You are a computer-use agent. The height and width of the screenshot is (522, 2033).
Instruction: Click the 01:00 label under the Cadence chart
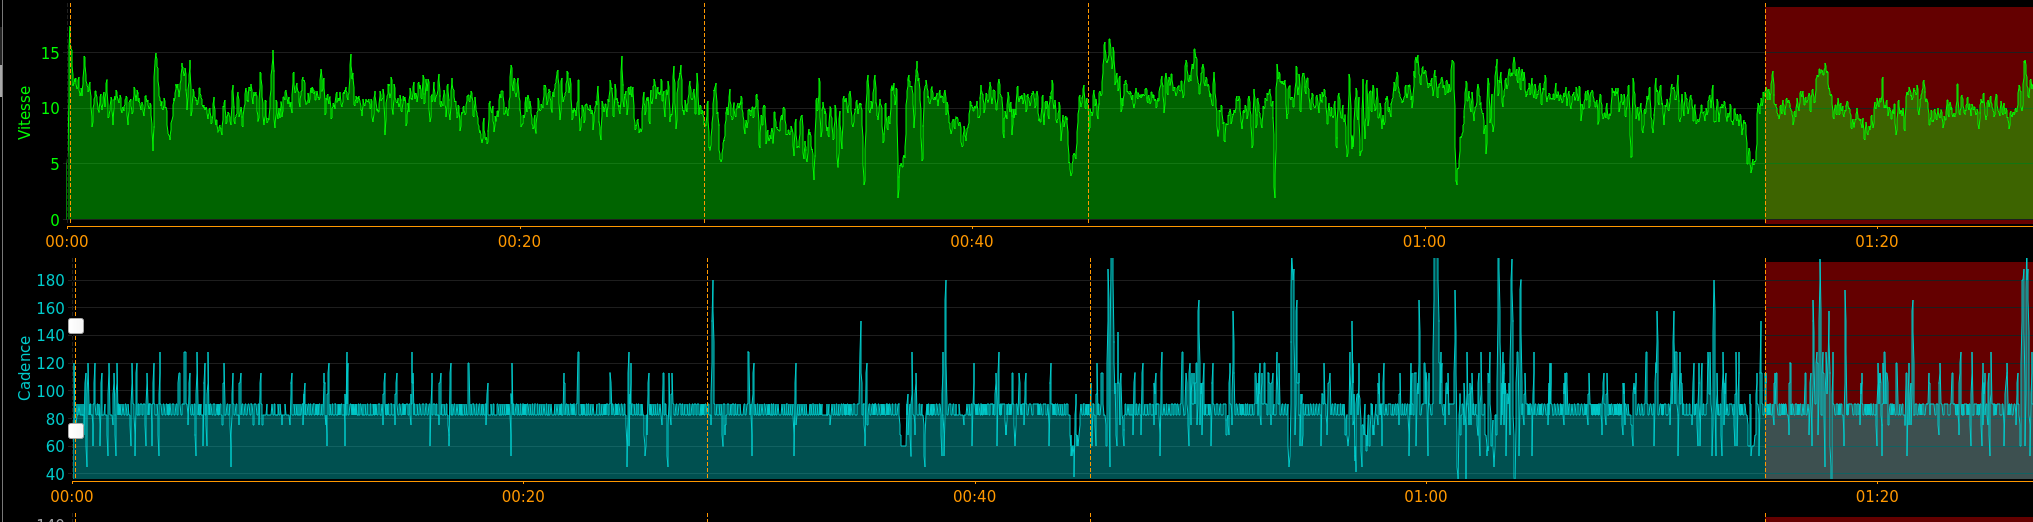(1426, 497)
